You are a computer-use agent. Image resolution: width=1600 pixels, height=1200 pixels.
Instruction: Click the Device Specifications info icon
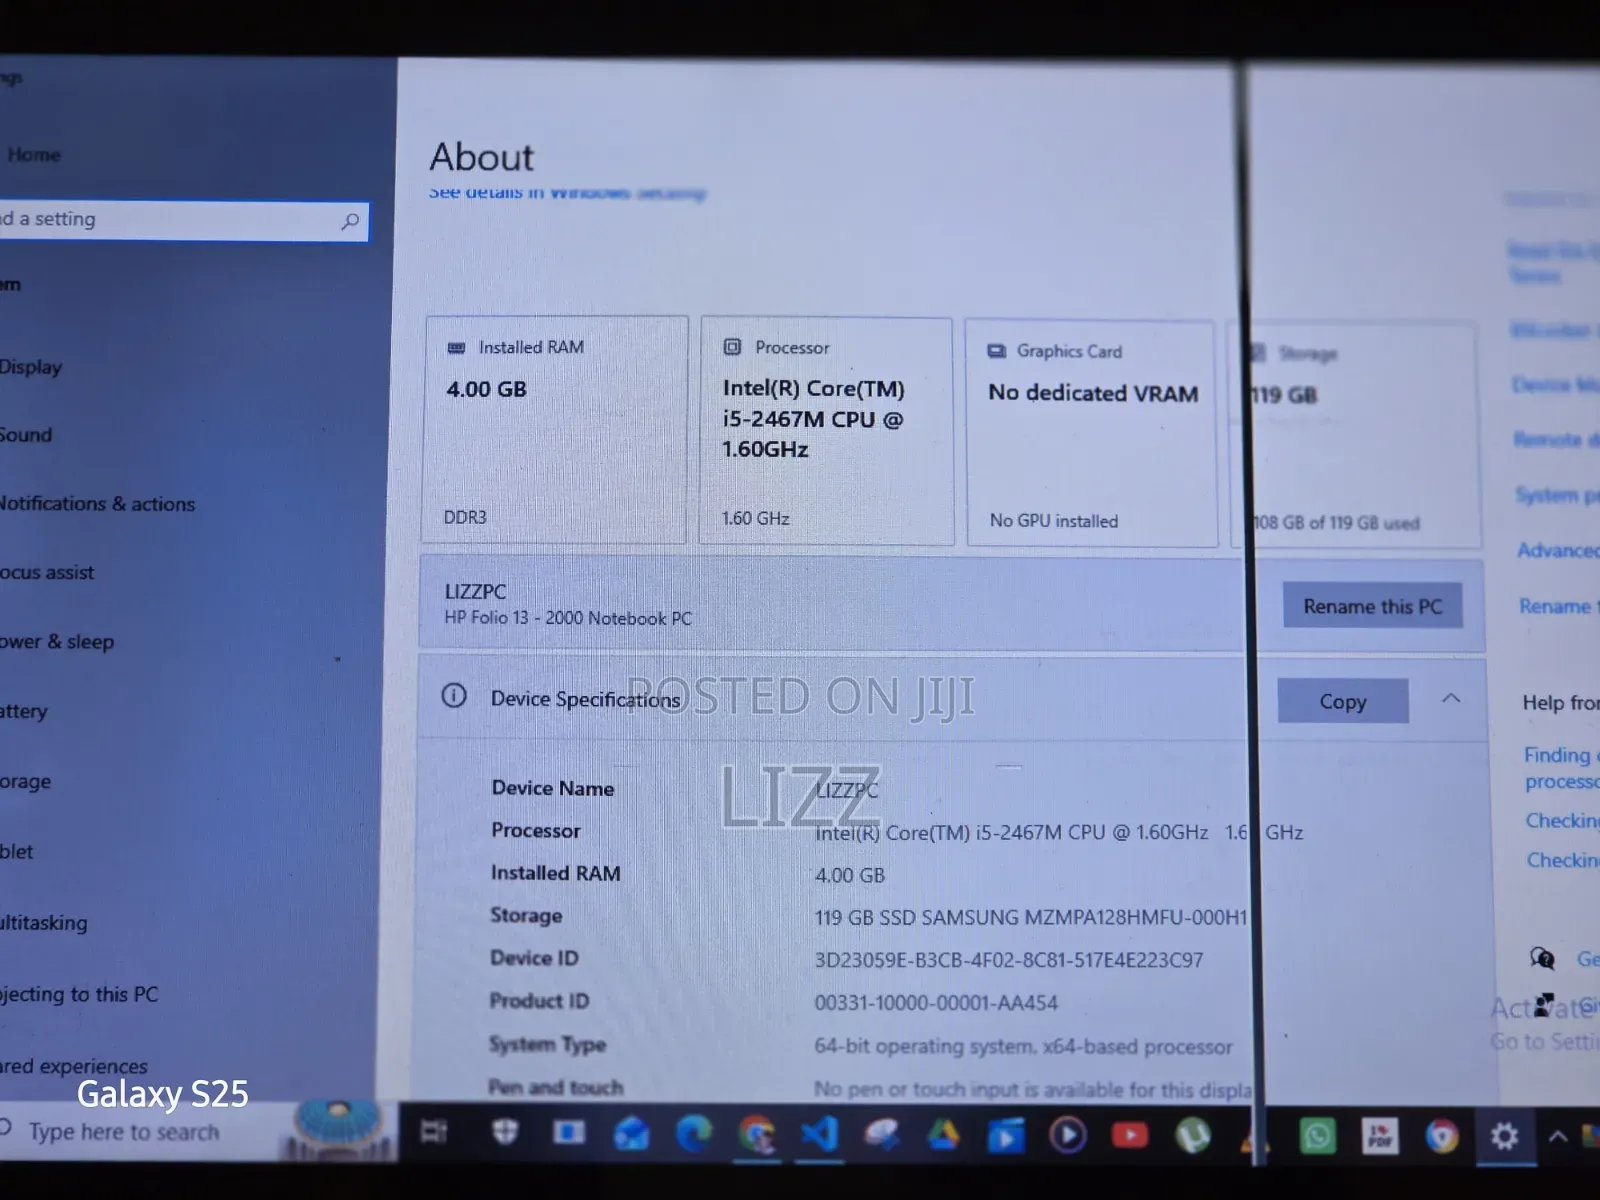[x=454, y=696]
